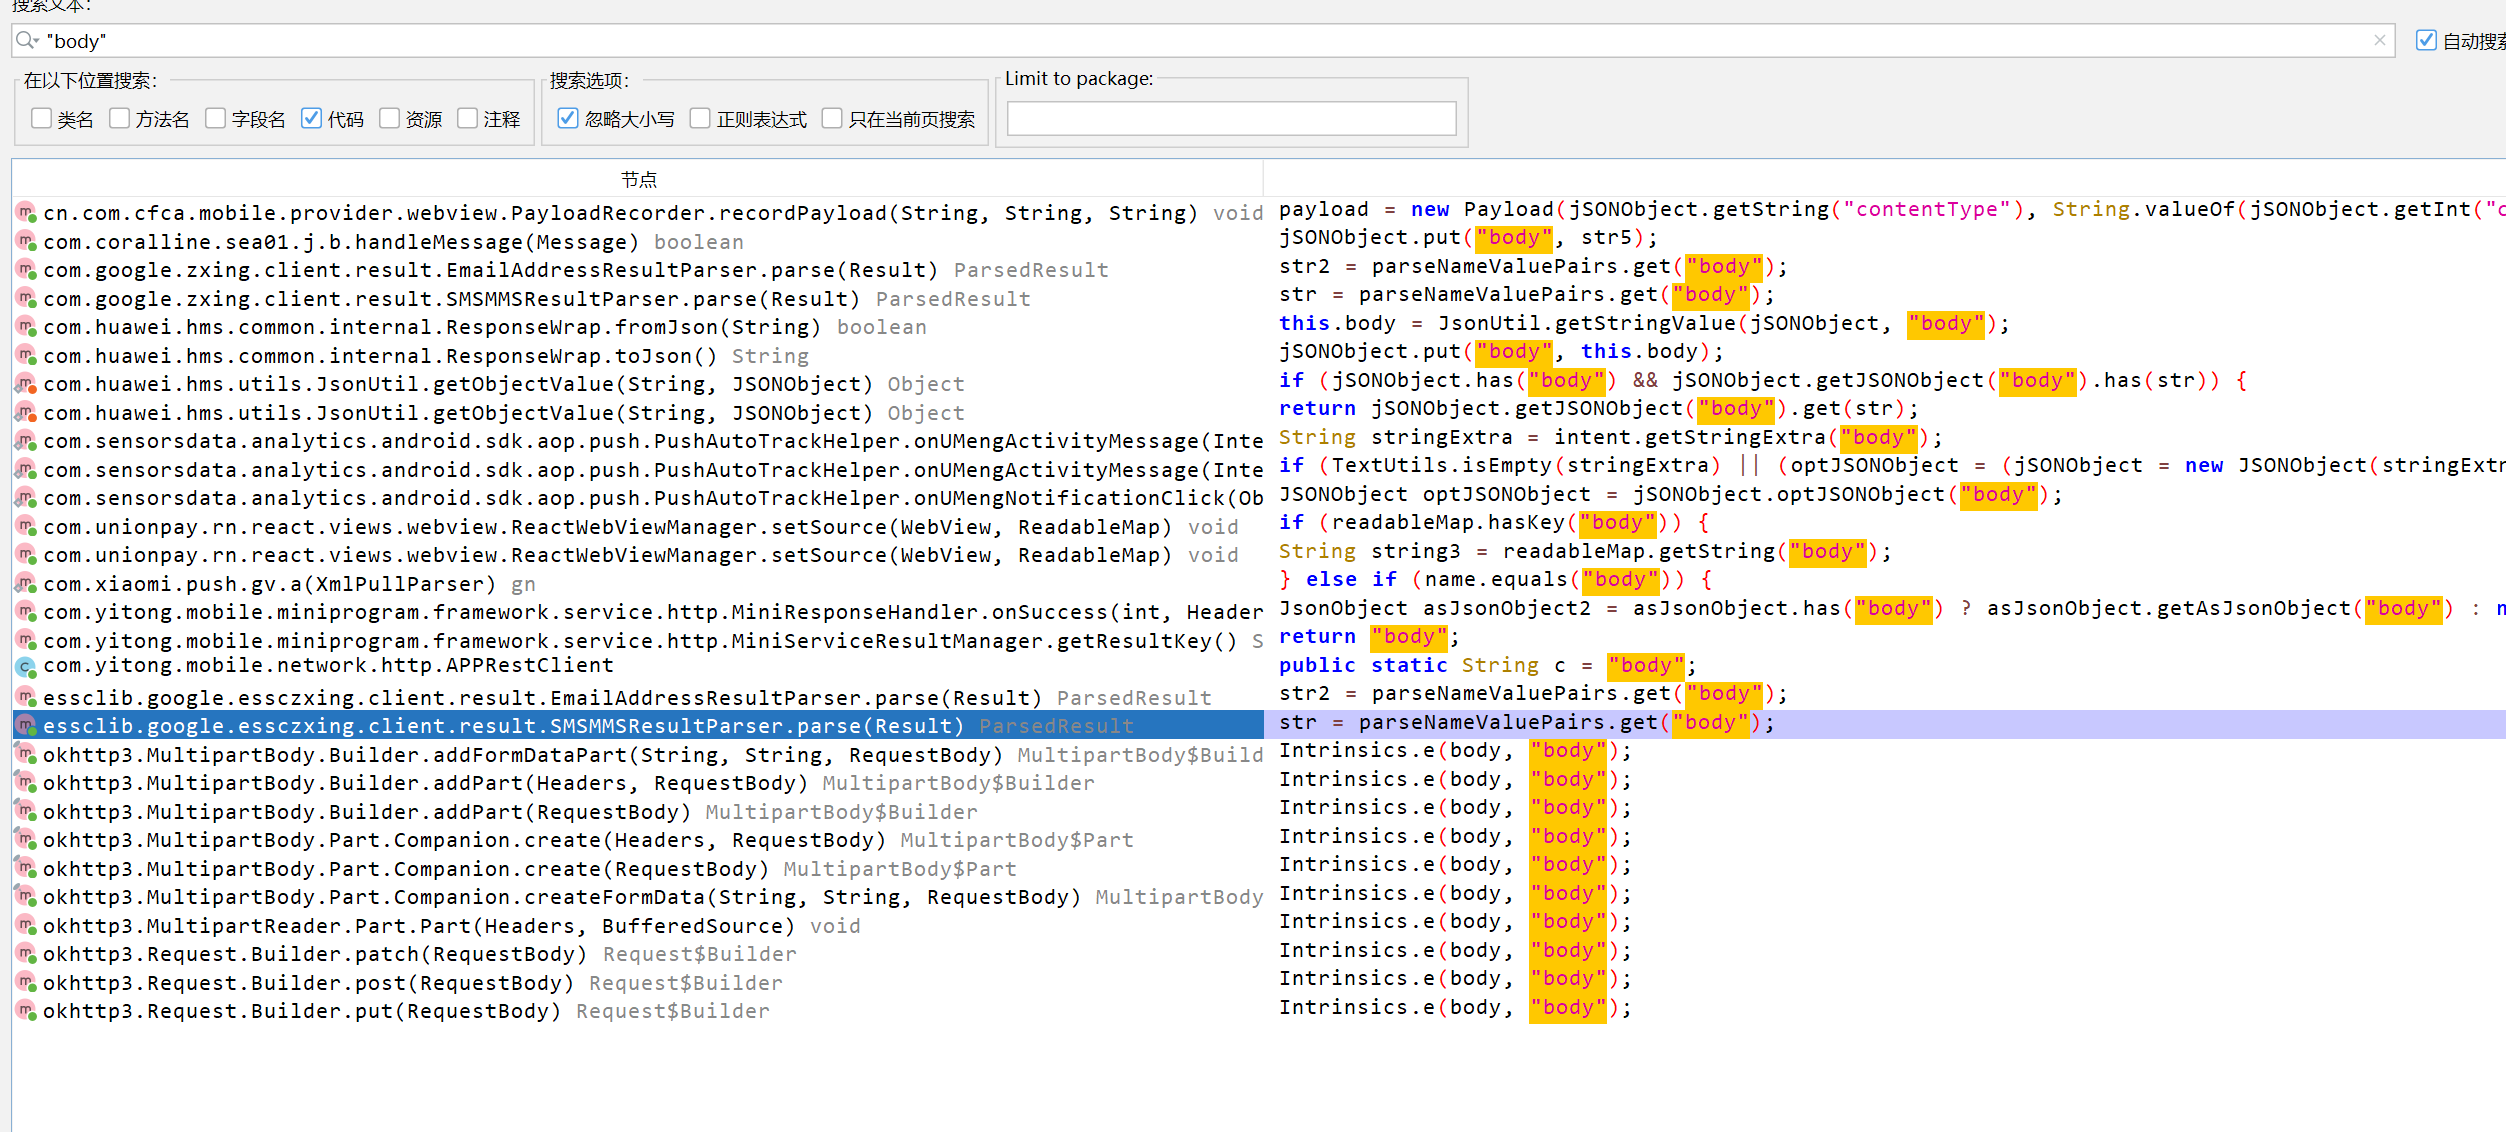Select the ReactWebViewManager.setSource first result row
The height and width of the screenshot is (1132, 2506).
[600, 527]
